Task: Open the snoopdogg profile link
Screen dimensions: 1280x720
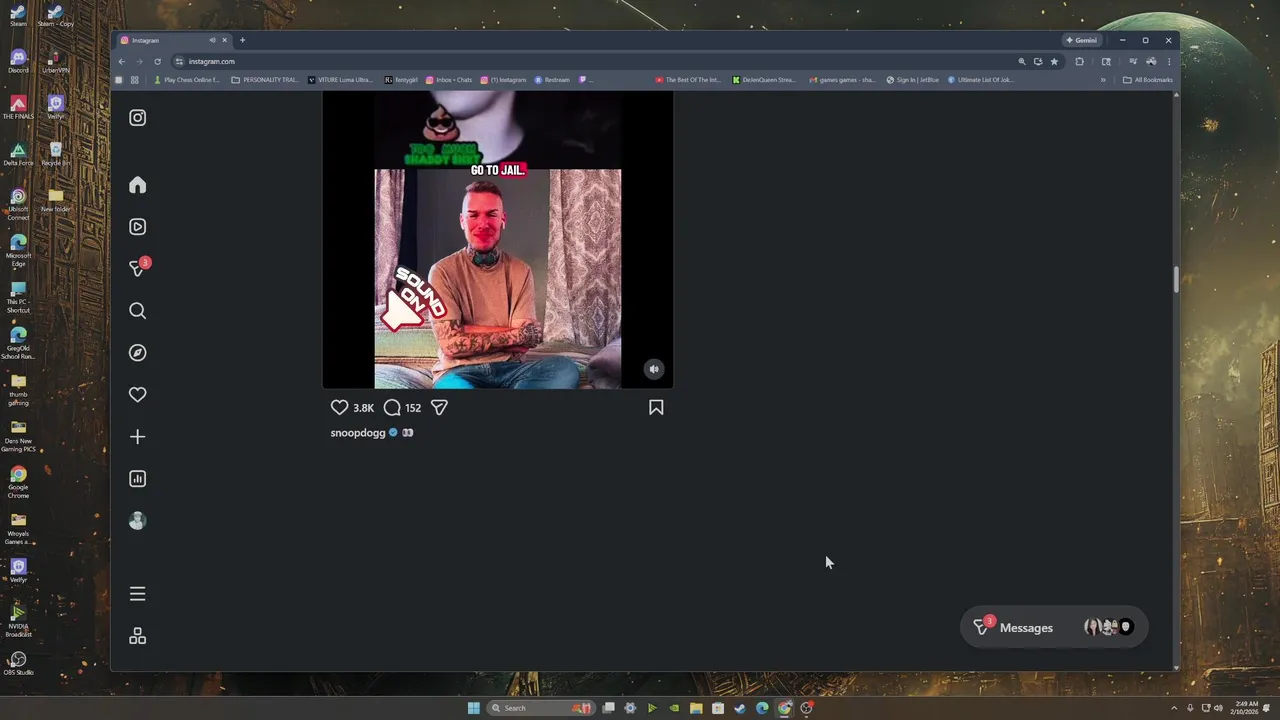Action: click(358, 433)
